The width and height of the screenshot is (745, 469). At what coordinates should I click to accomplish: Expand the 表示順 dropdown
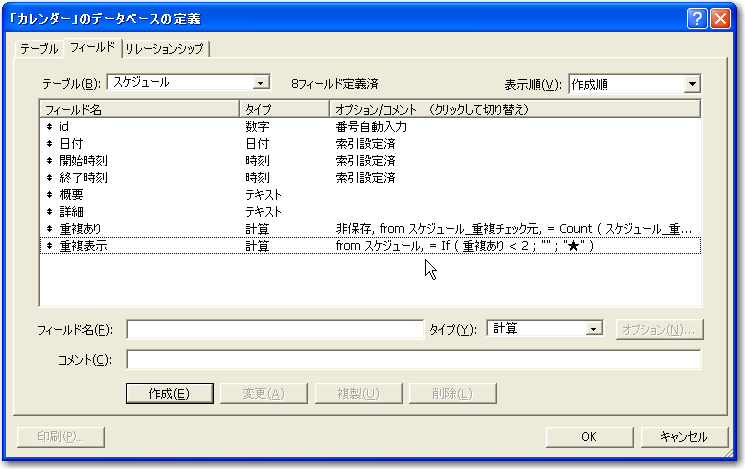[x=692, y=85]
